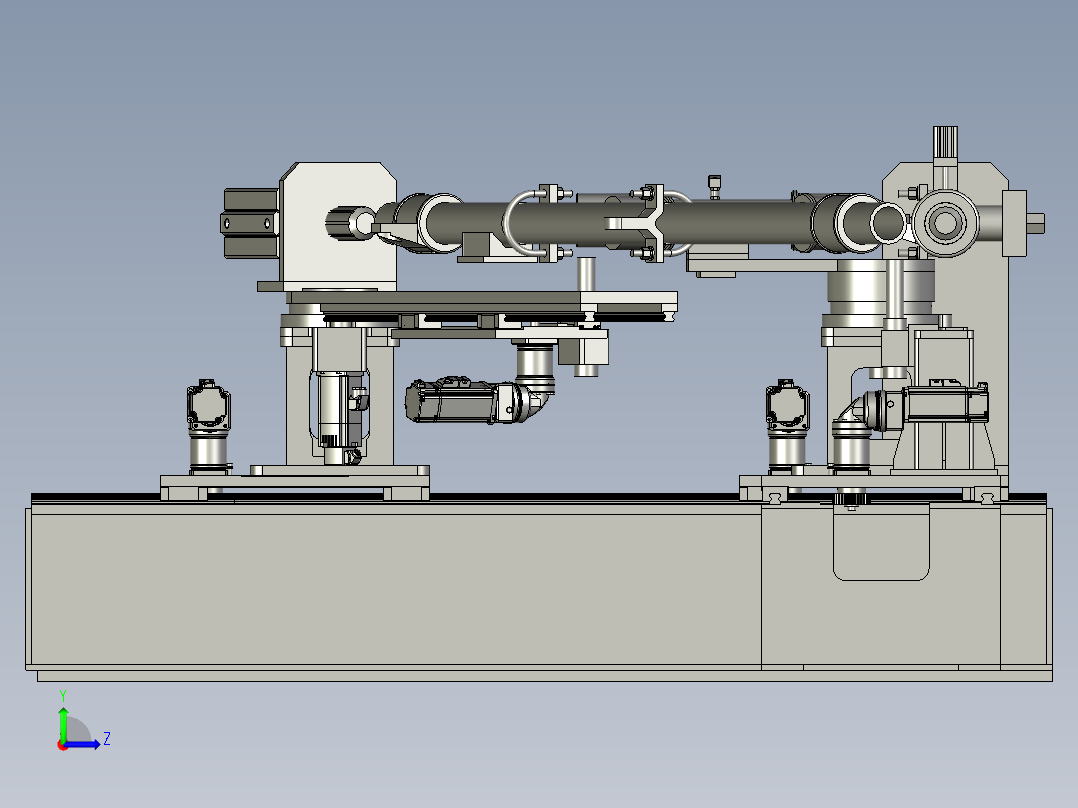Screen dimensions: 1078x808
Task: Pick the vertical pin standing on the sliding table
Action: pos(586,274)
